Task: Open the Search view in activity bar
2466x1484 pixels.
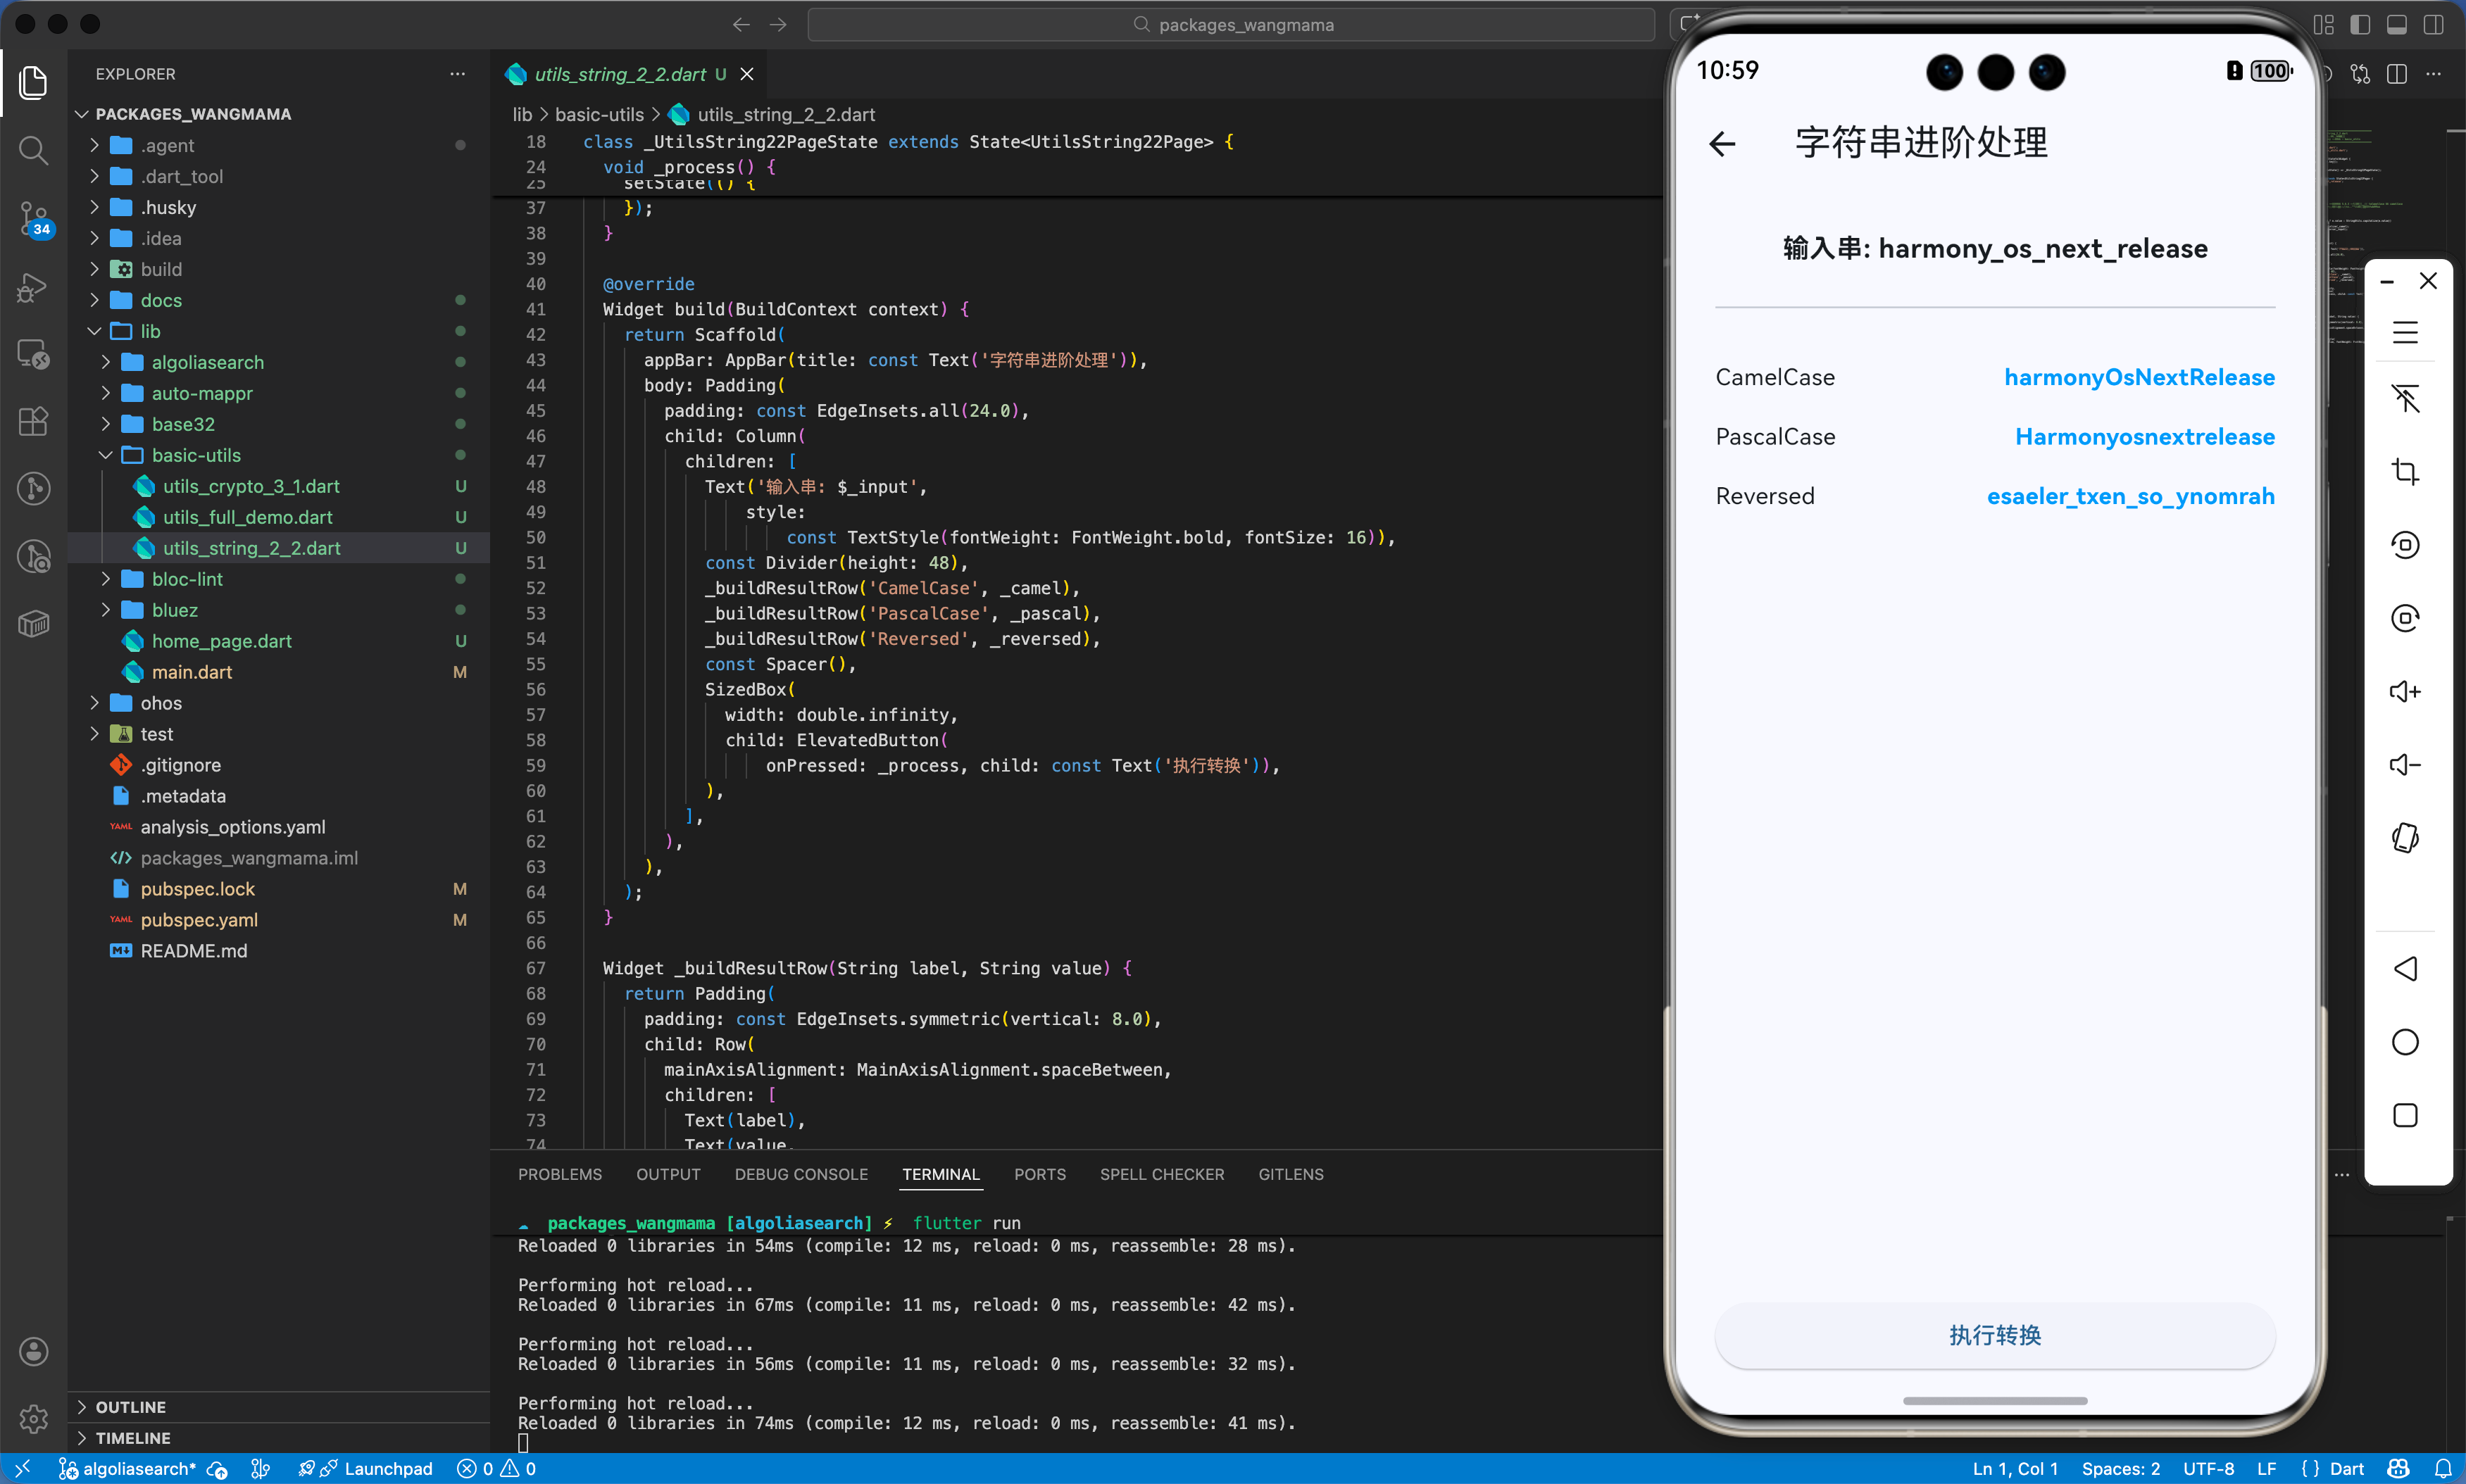Action: 33,150
